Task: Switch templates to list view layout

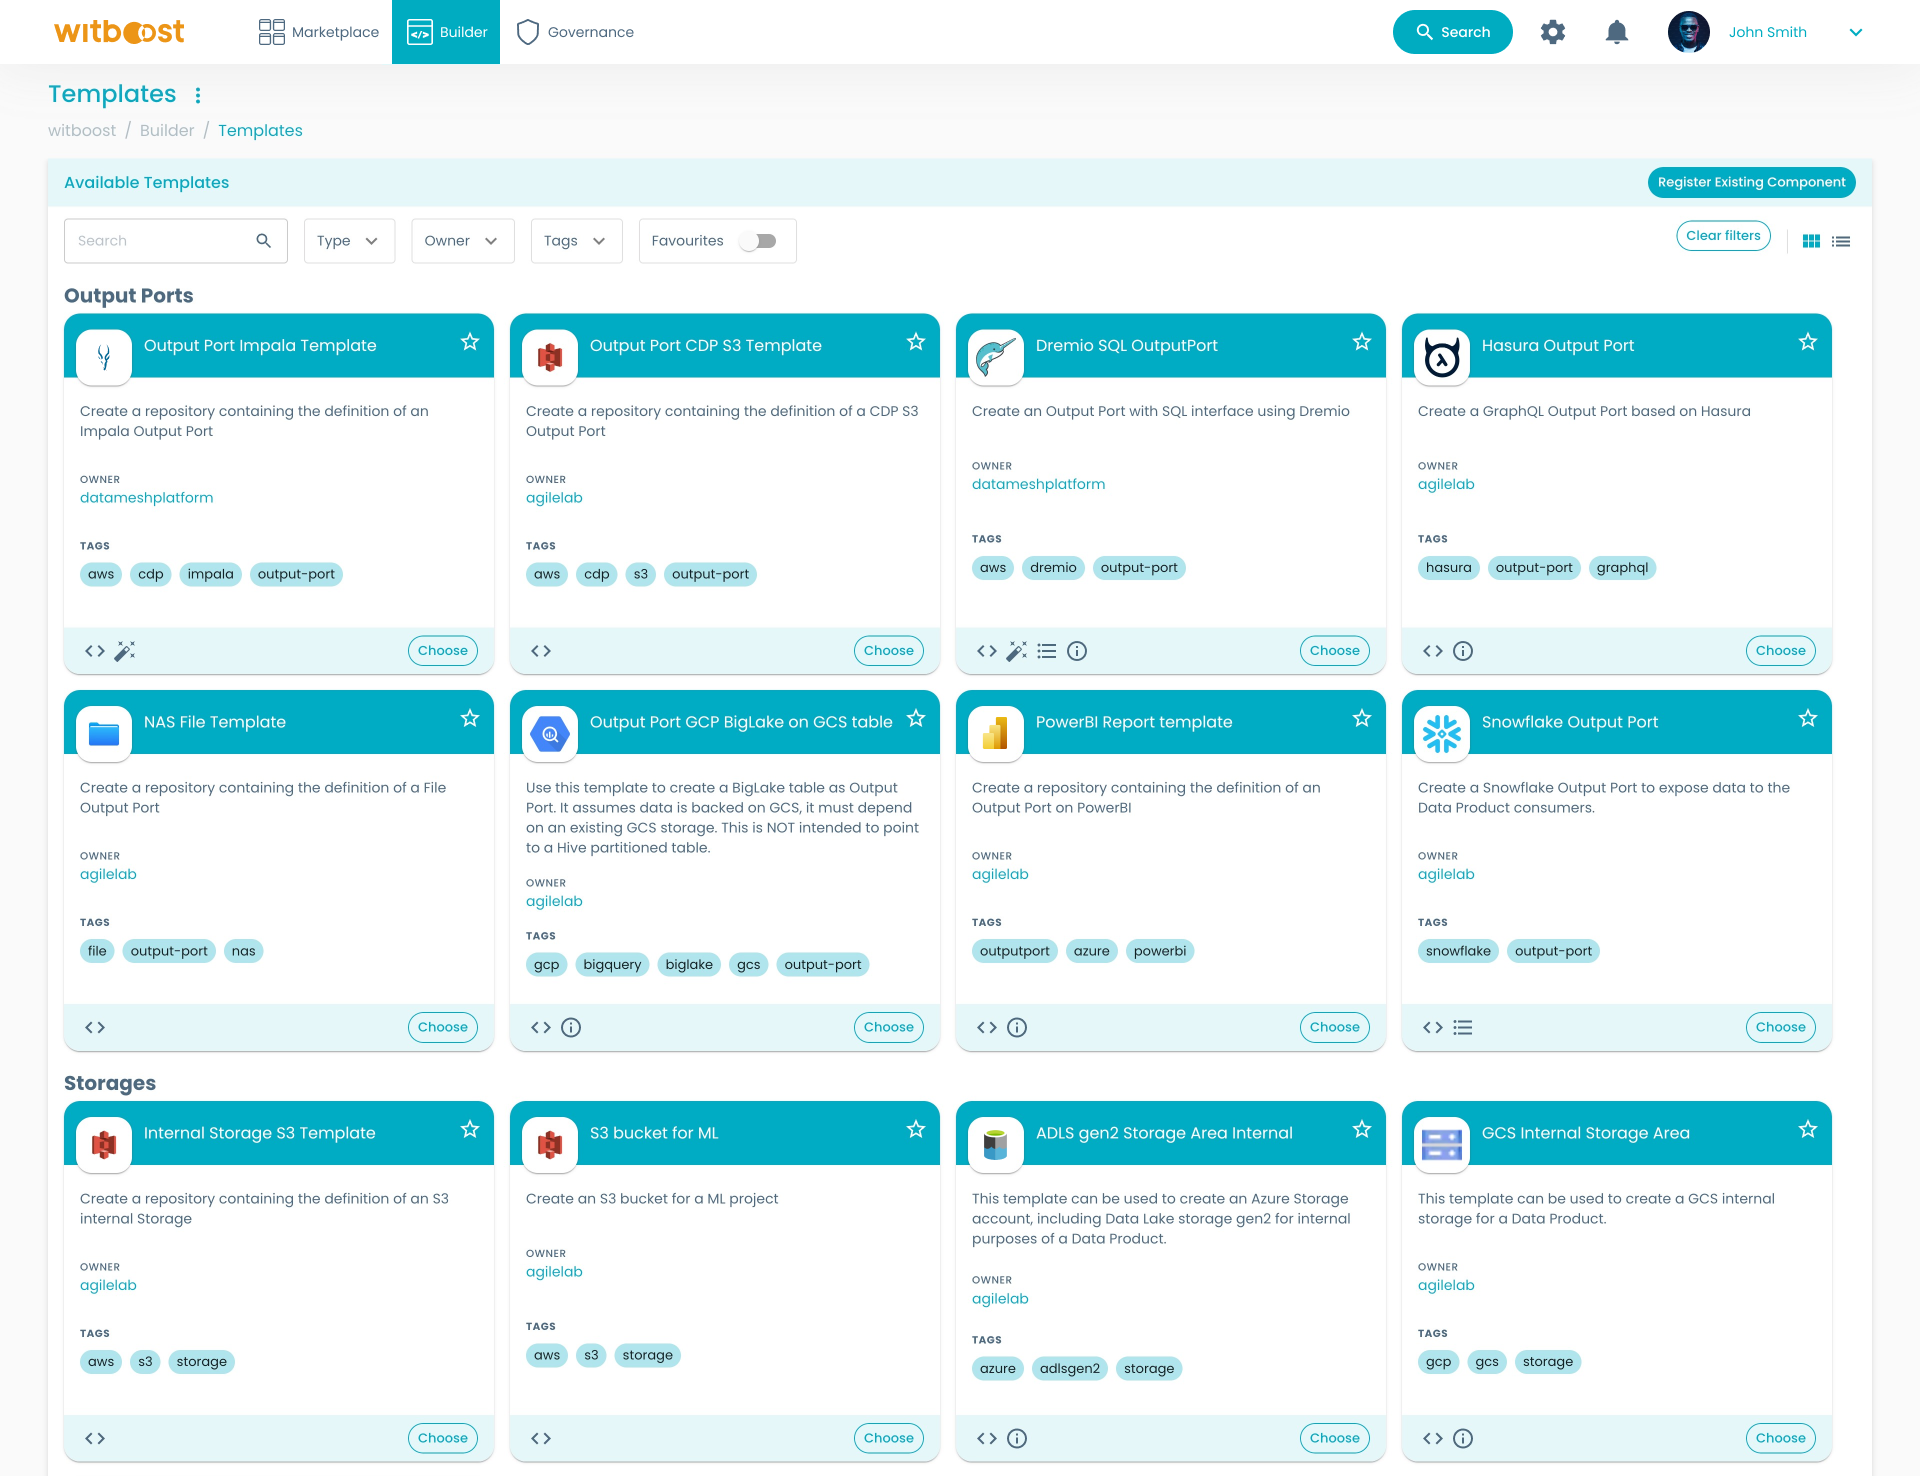Action: (1841, 241)
